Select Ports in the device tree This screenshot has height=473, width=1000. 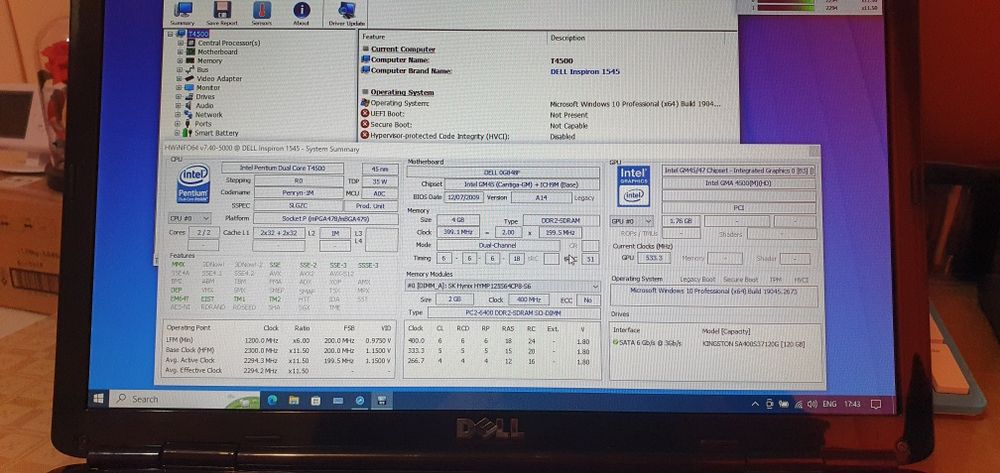pyautogui.click(x=203, y=124)
